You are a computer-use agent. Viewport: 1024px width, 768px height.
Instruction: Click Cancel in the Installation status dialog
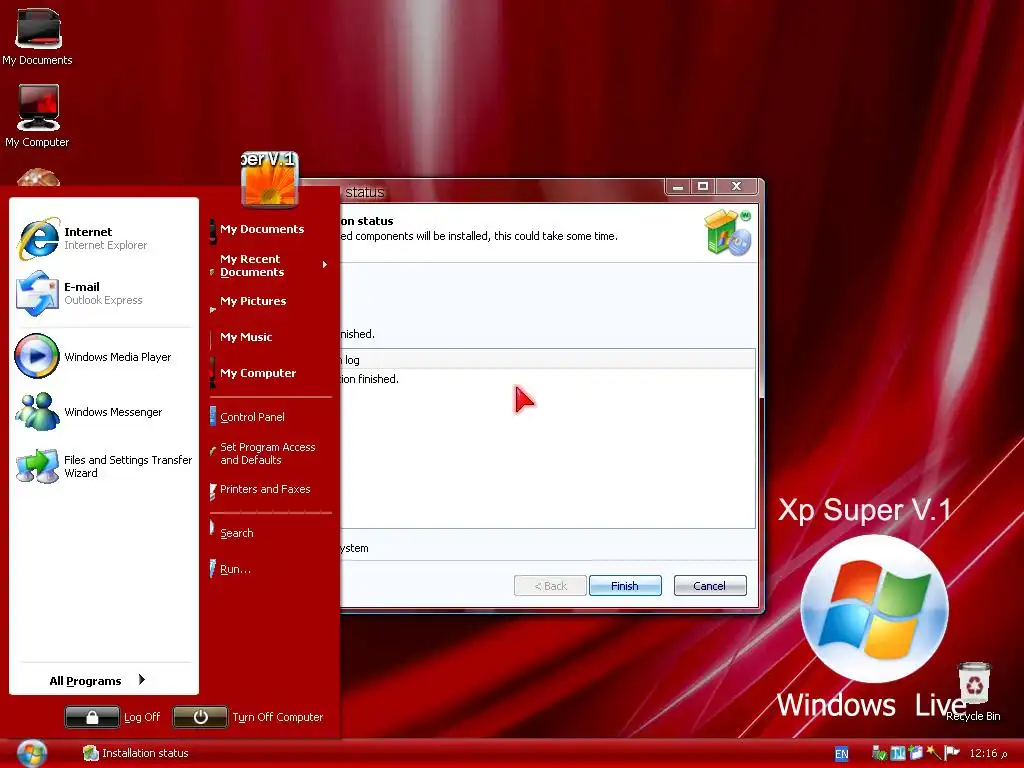click(710, 586)
